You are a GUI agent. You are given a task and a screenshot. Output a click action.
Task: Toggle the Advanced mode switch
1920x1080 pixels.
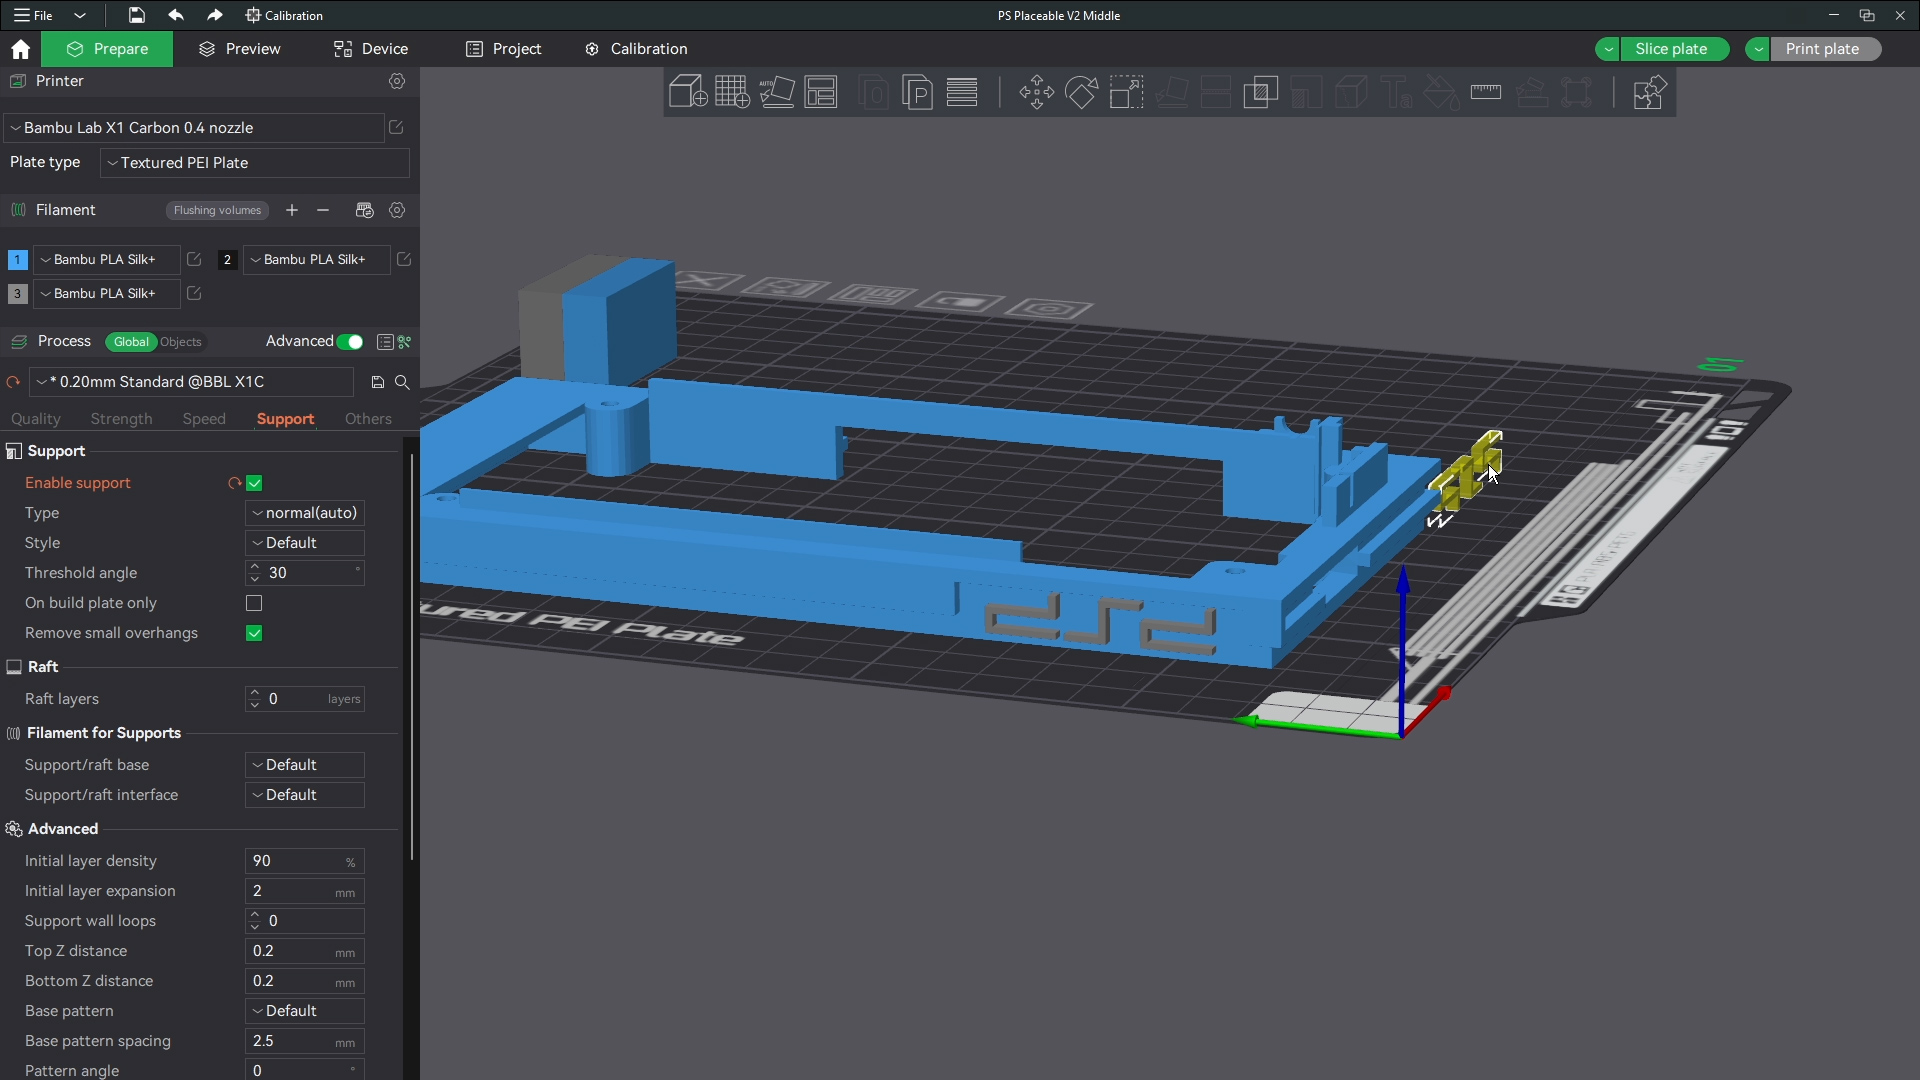350,342
